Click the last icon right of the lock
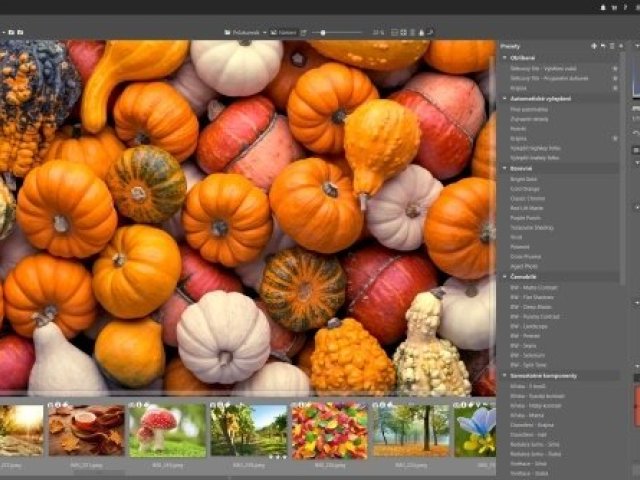Screen dimensions: 640x480 (x=430, y=32)
